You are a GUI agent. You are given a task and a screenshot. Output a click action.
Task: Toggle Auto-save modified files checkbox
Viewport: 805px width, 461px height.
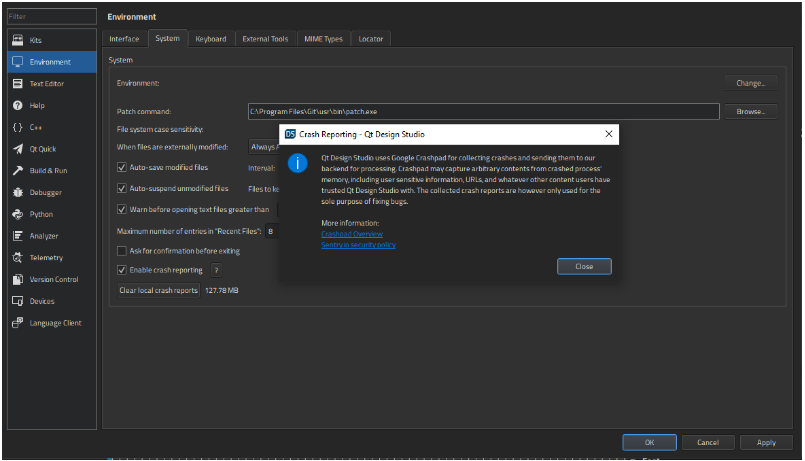(122, 167)
